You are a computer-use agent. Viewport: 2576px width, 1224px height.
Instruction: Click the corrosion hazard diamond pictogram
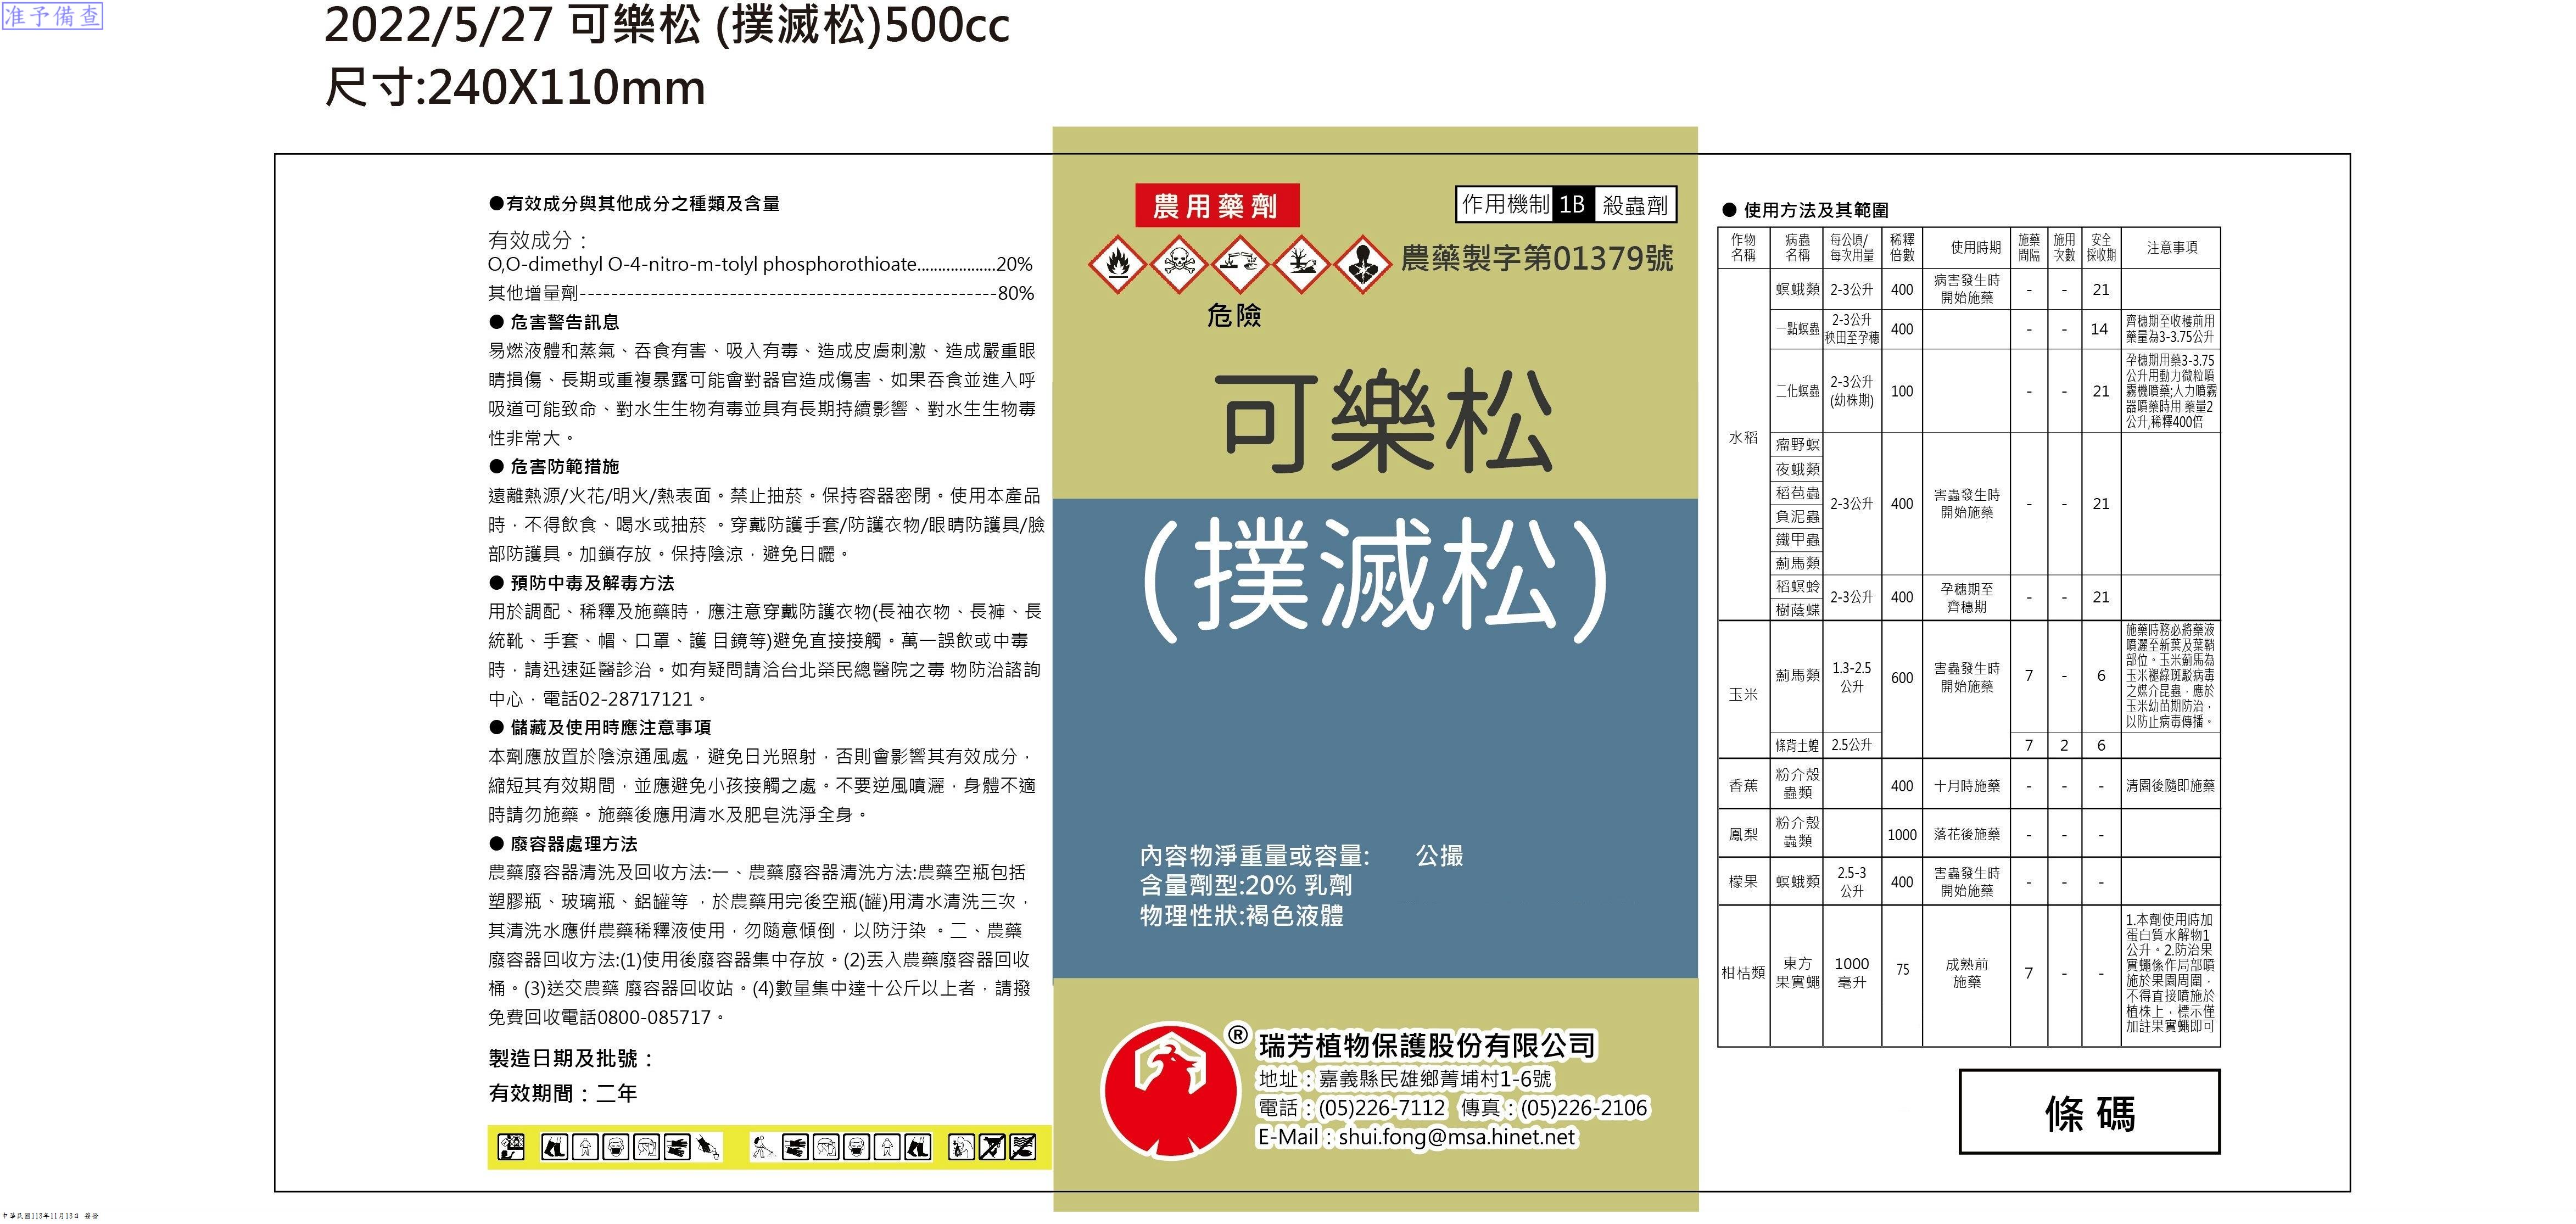(x=1240, y=264)
